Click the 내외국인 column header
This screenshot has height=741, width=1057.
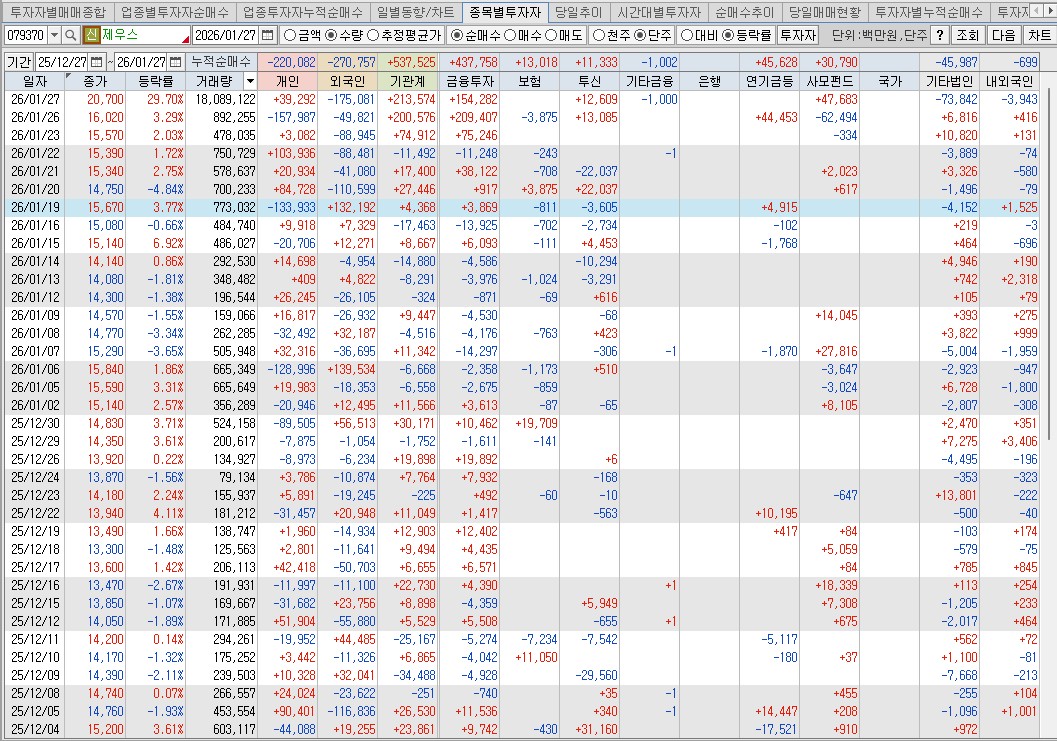point(1009,82)
